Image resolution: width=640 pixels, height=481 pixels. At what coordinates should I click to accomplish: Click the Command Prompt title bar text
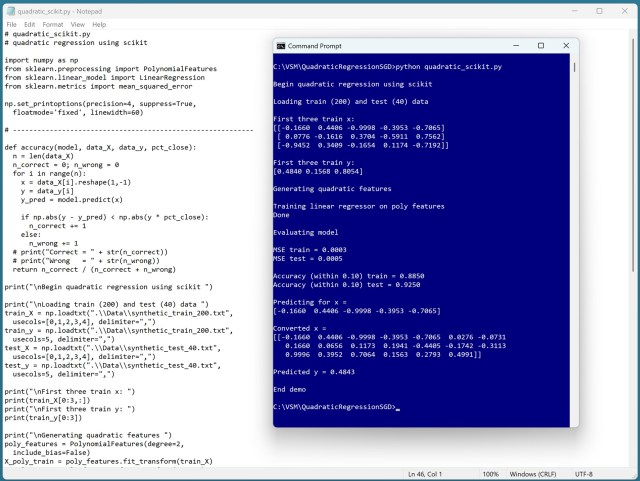(x=318, y=46)
